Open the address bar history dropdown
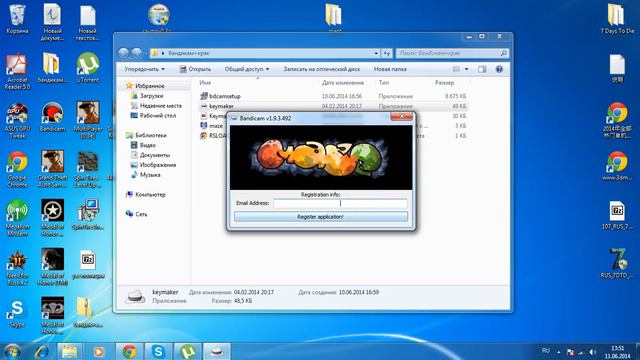 click(376, 53)
